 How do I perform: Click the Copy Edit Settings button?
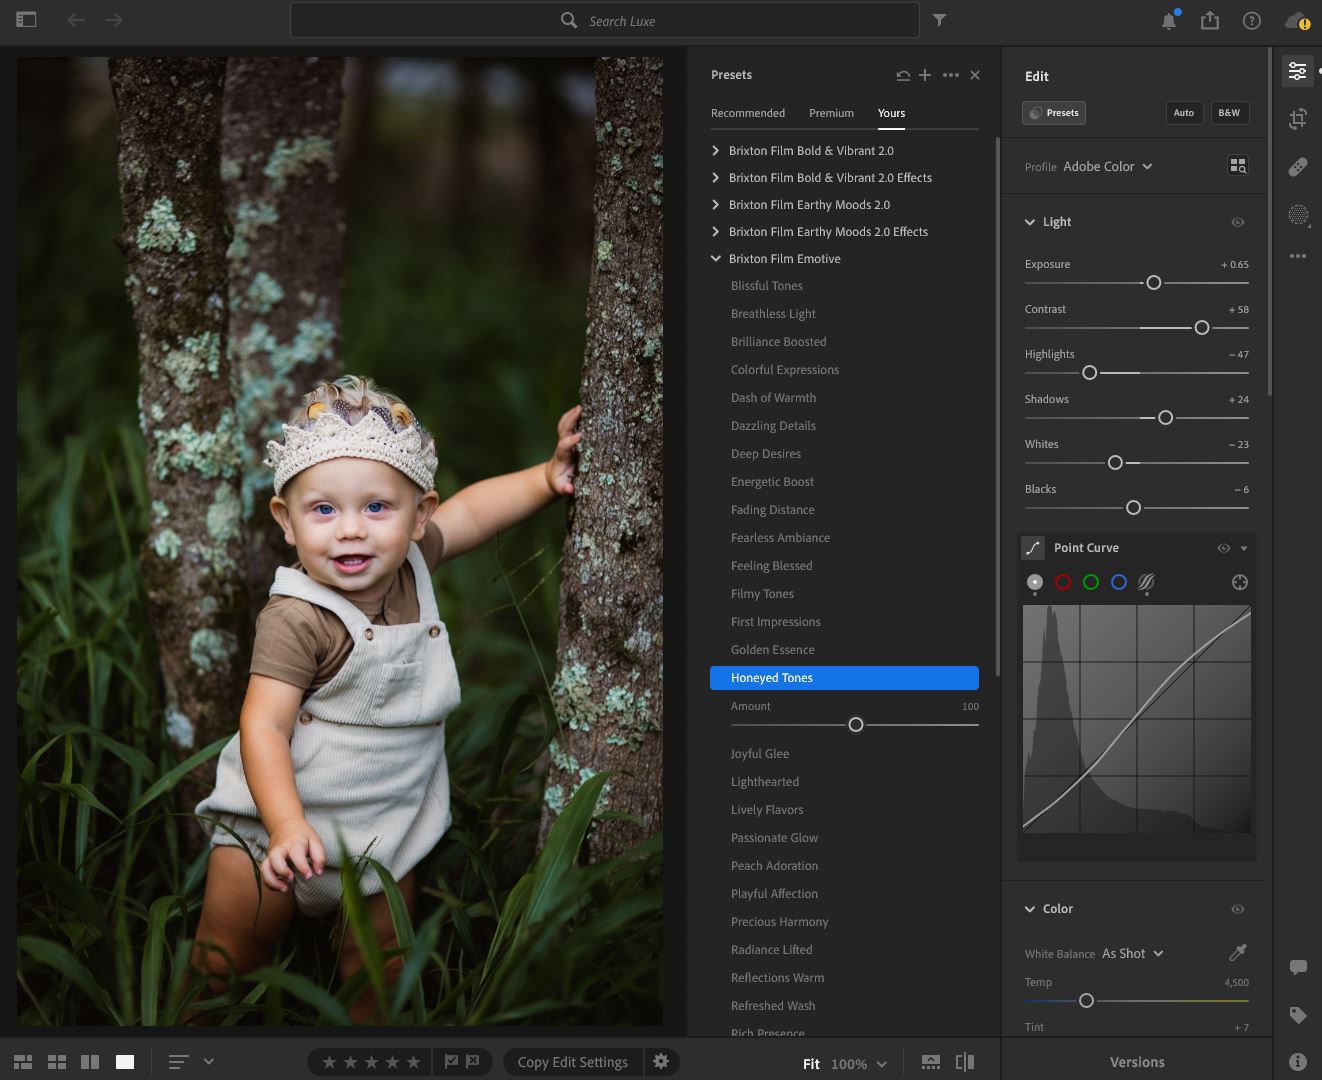coord(571,1061)
